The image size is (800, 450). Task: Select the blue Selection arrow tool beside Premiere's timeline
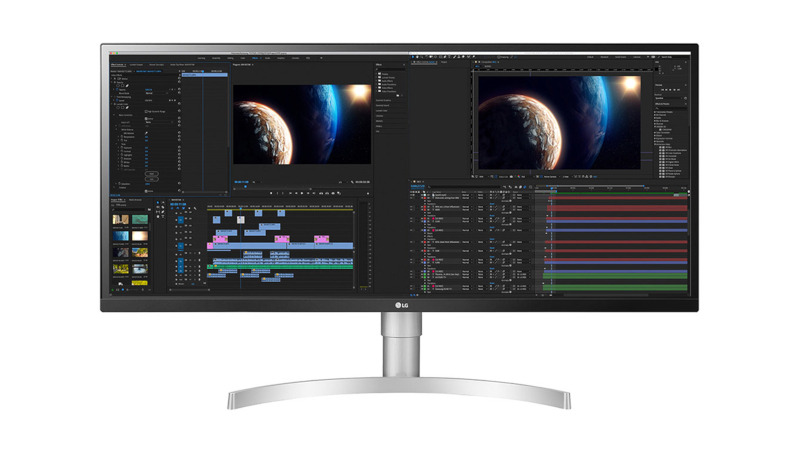click(x=158, y=203)
